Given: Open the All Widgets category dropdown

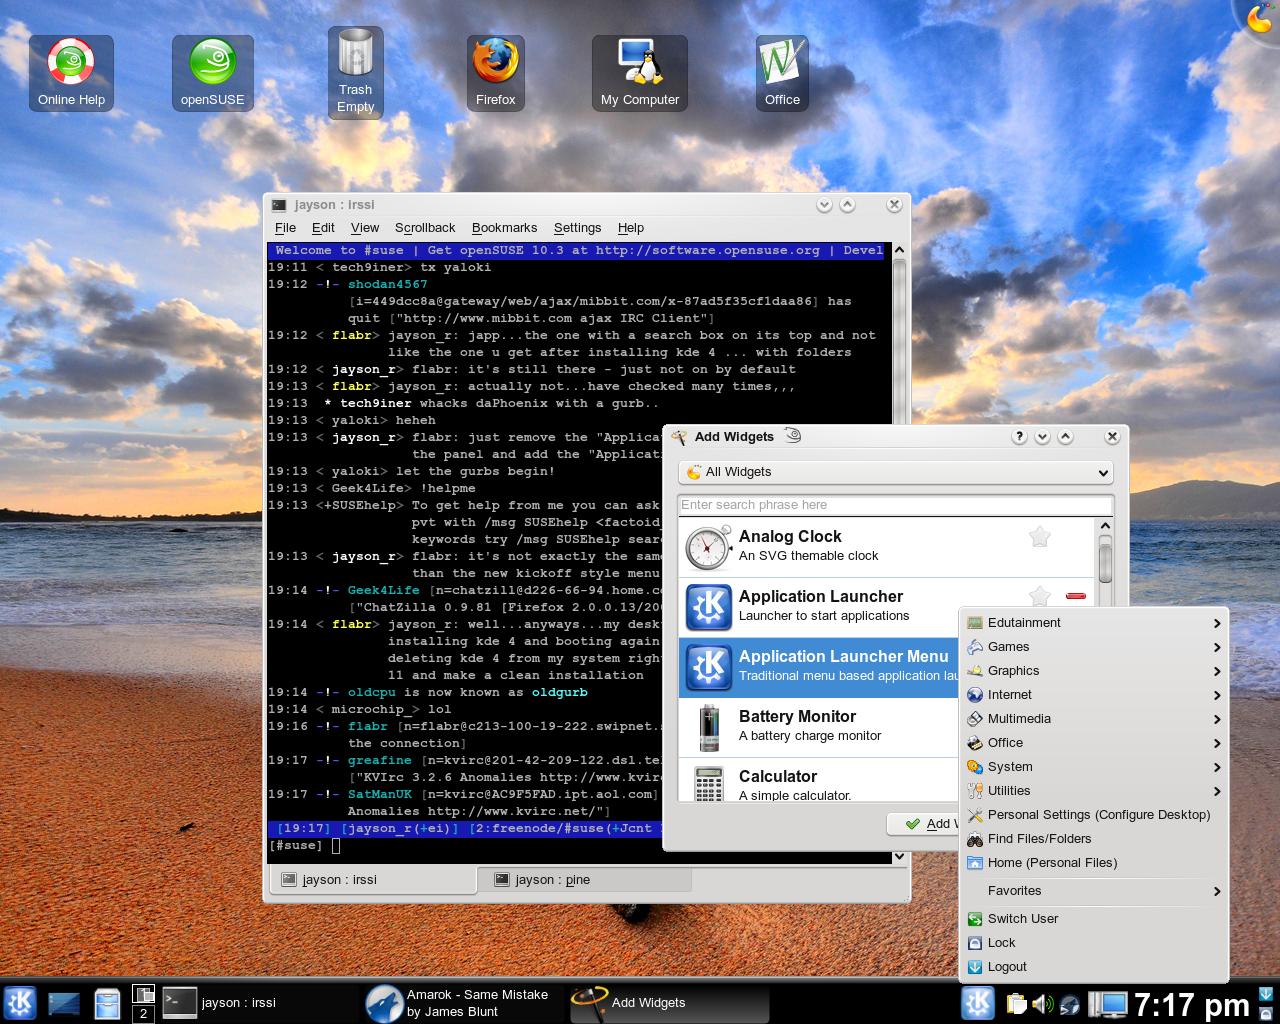Looking at the screenshot, I should pos(896,472).
